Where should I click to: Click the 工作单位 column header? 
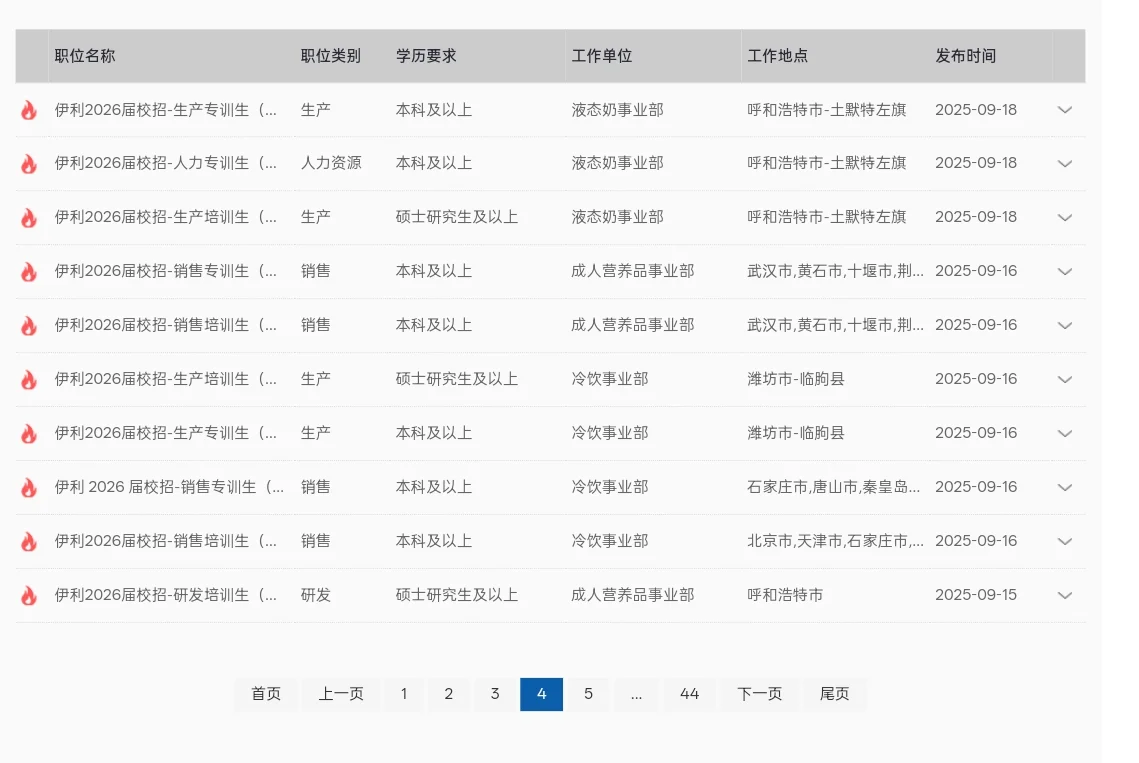point(602,56)
